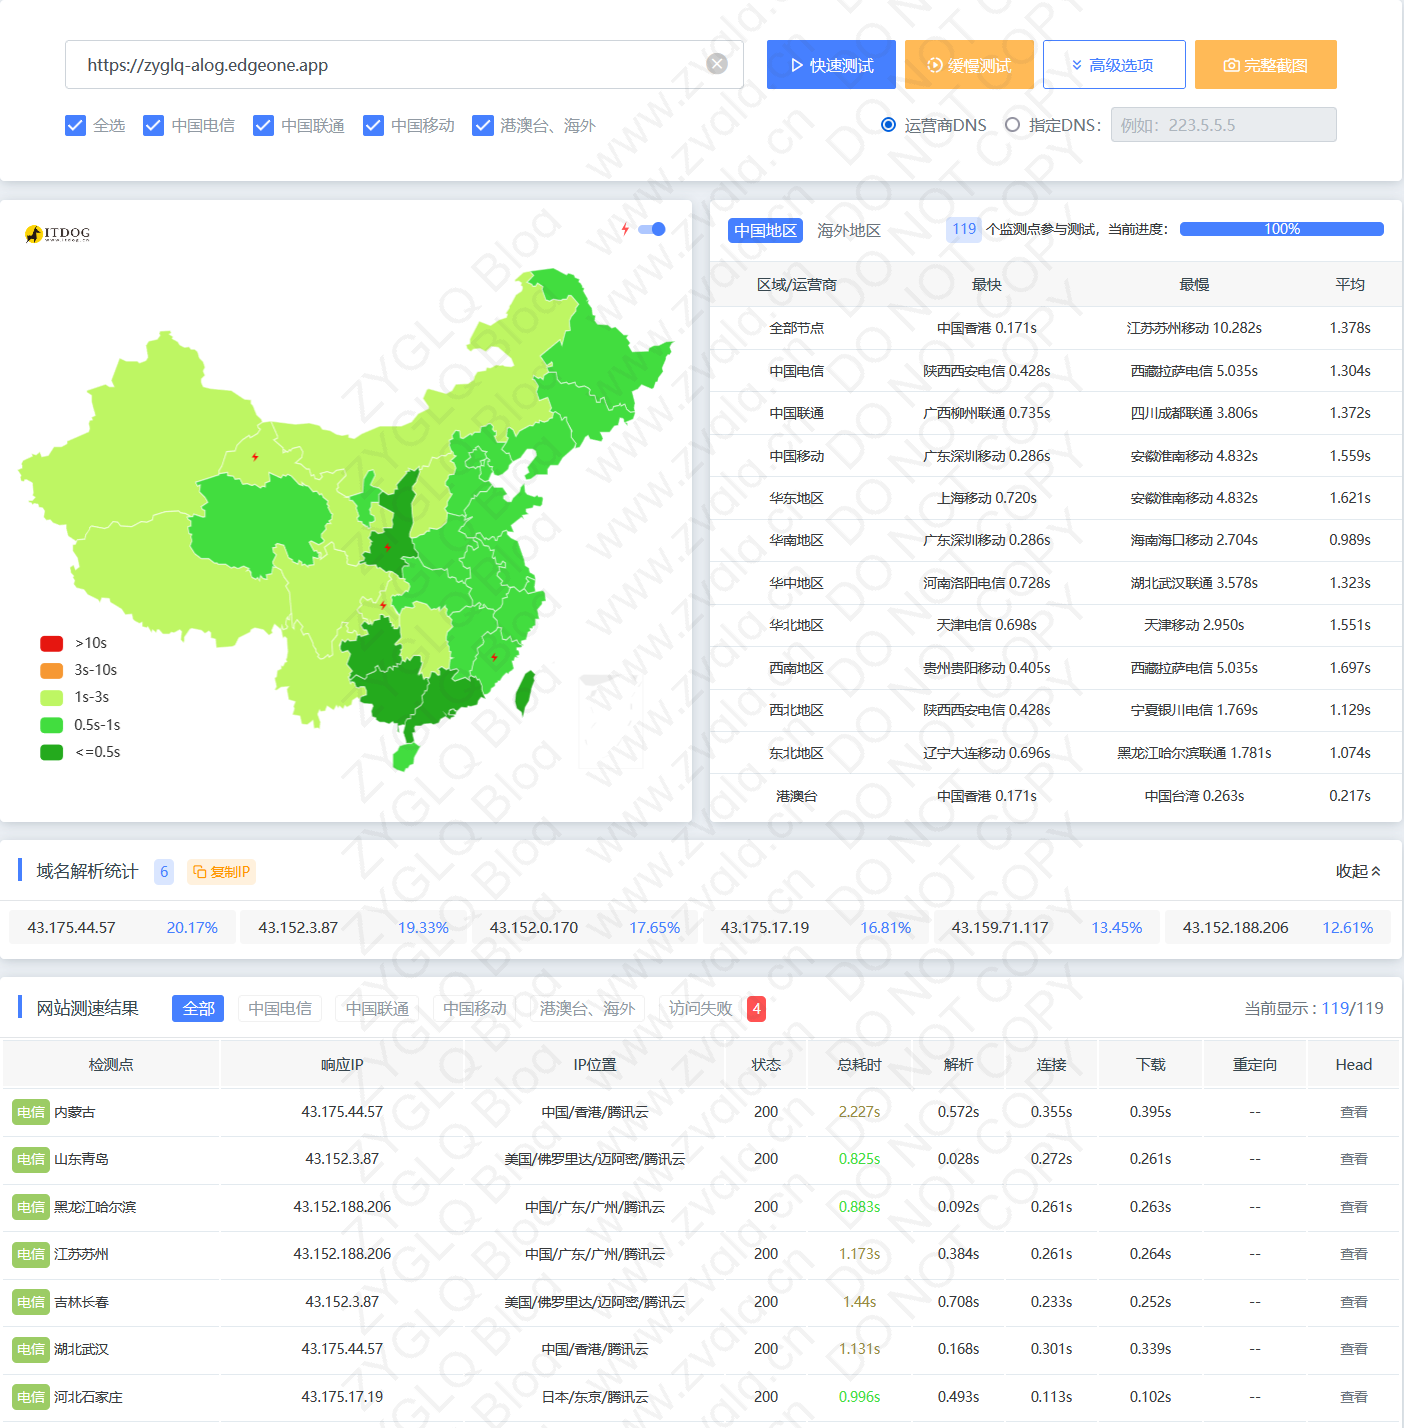Sort by the 下载 column header
This screenshot has height=1428, width=1404.
click(x=1151, y=1064)
